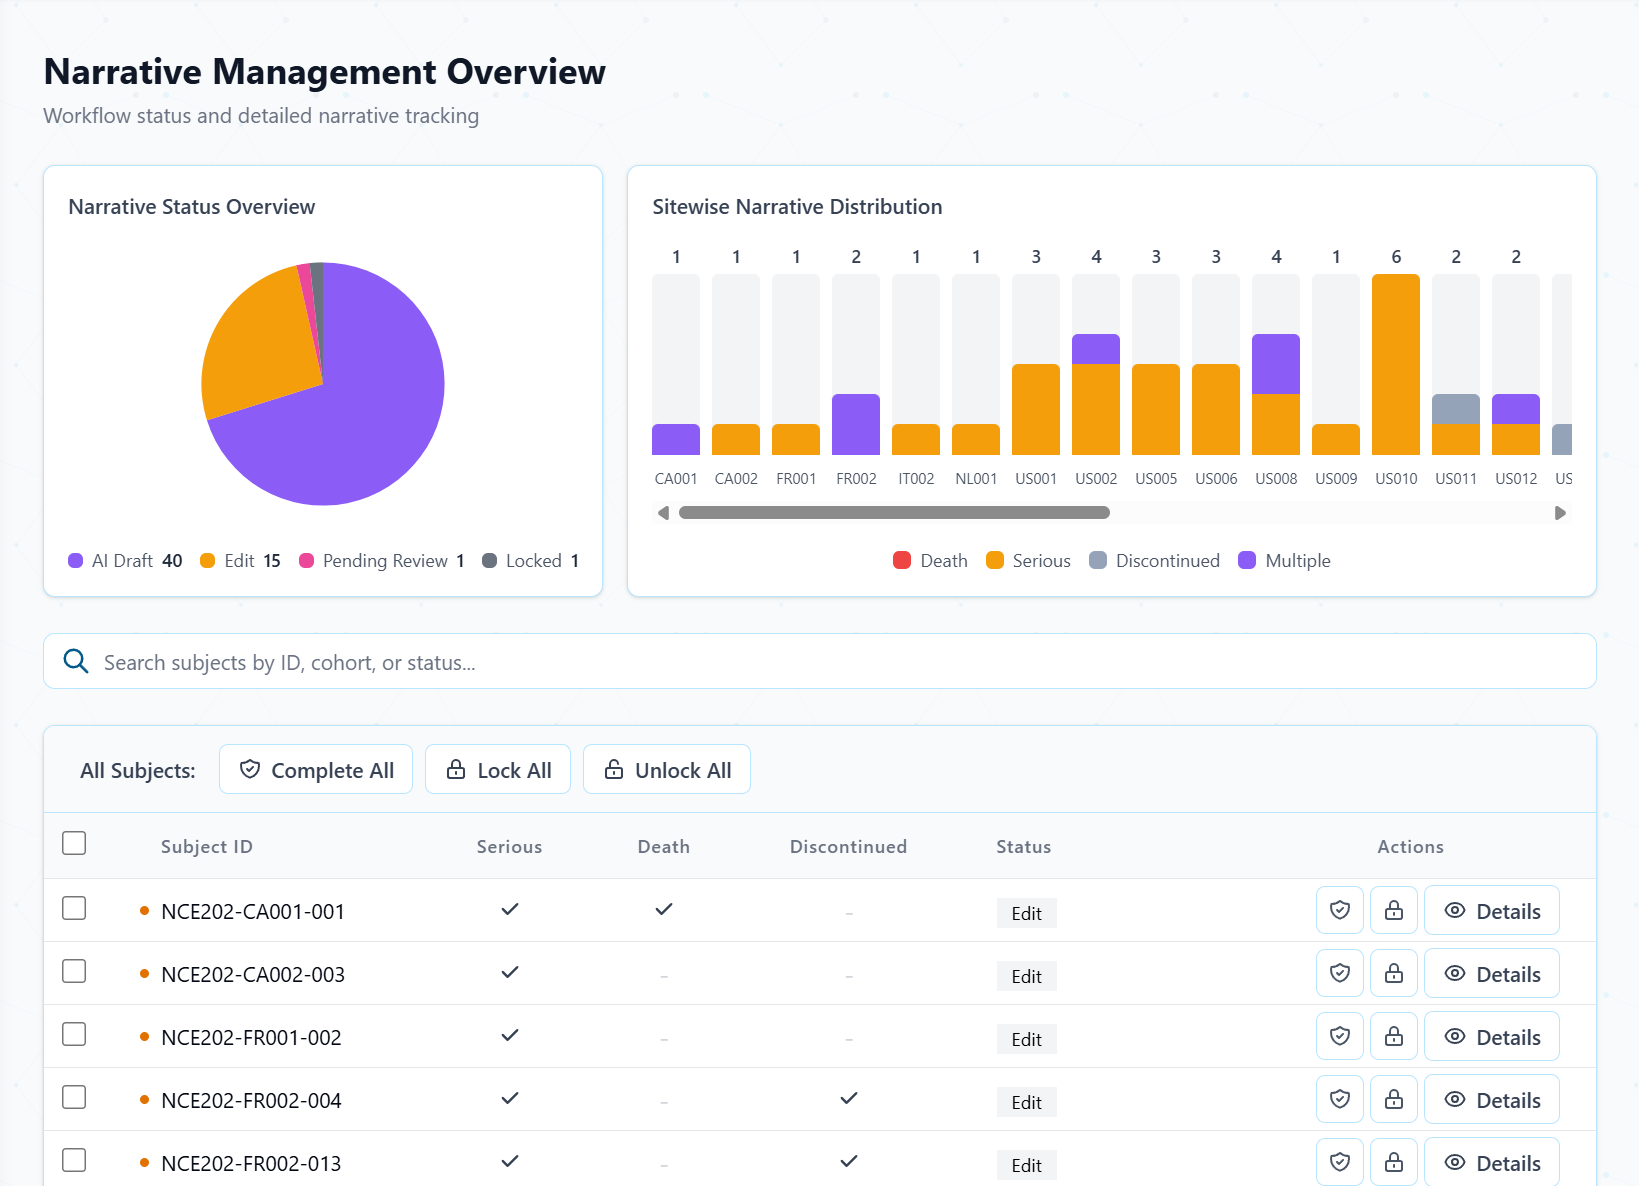Click the Discontinued gray legend swatch

pyautogui.click(x=1098, y=561)
